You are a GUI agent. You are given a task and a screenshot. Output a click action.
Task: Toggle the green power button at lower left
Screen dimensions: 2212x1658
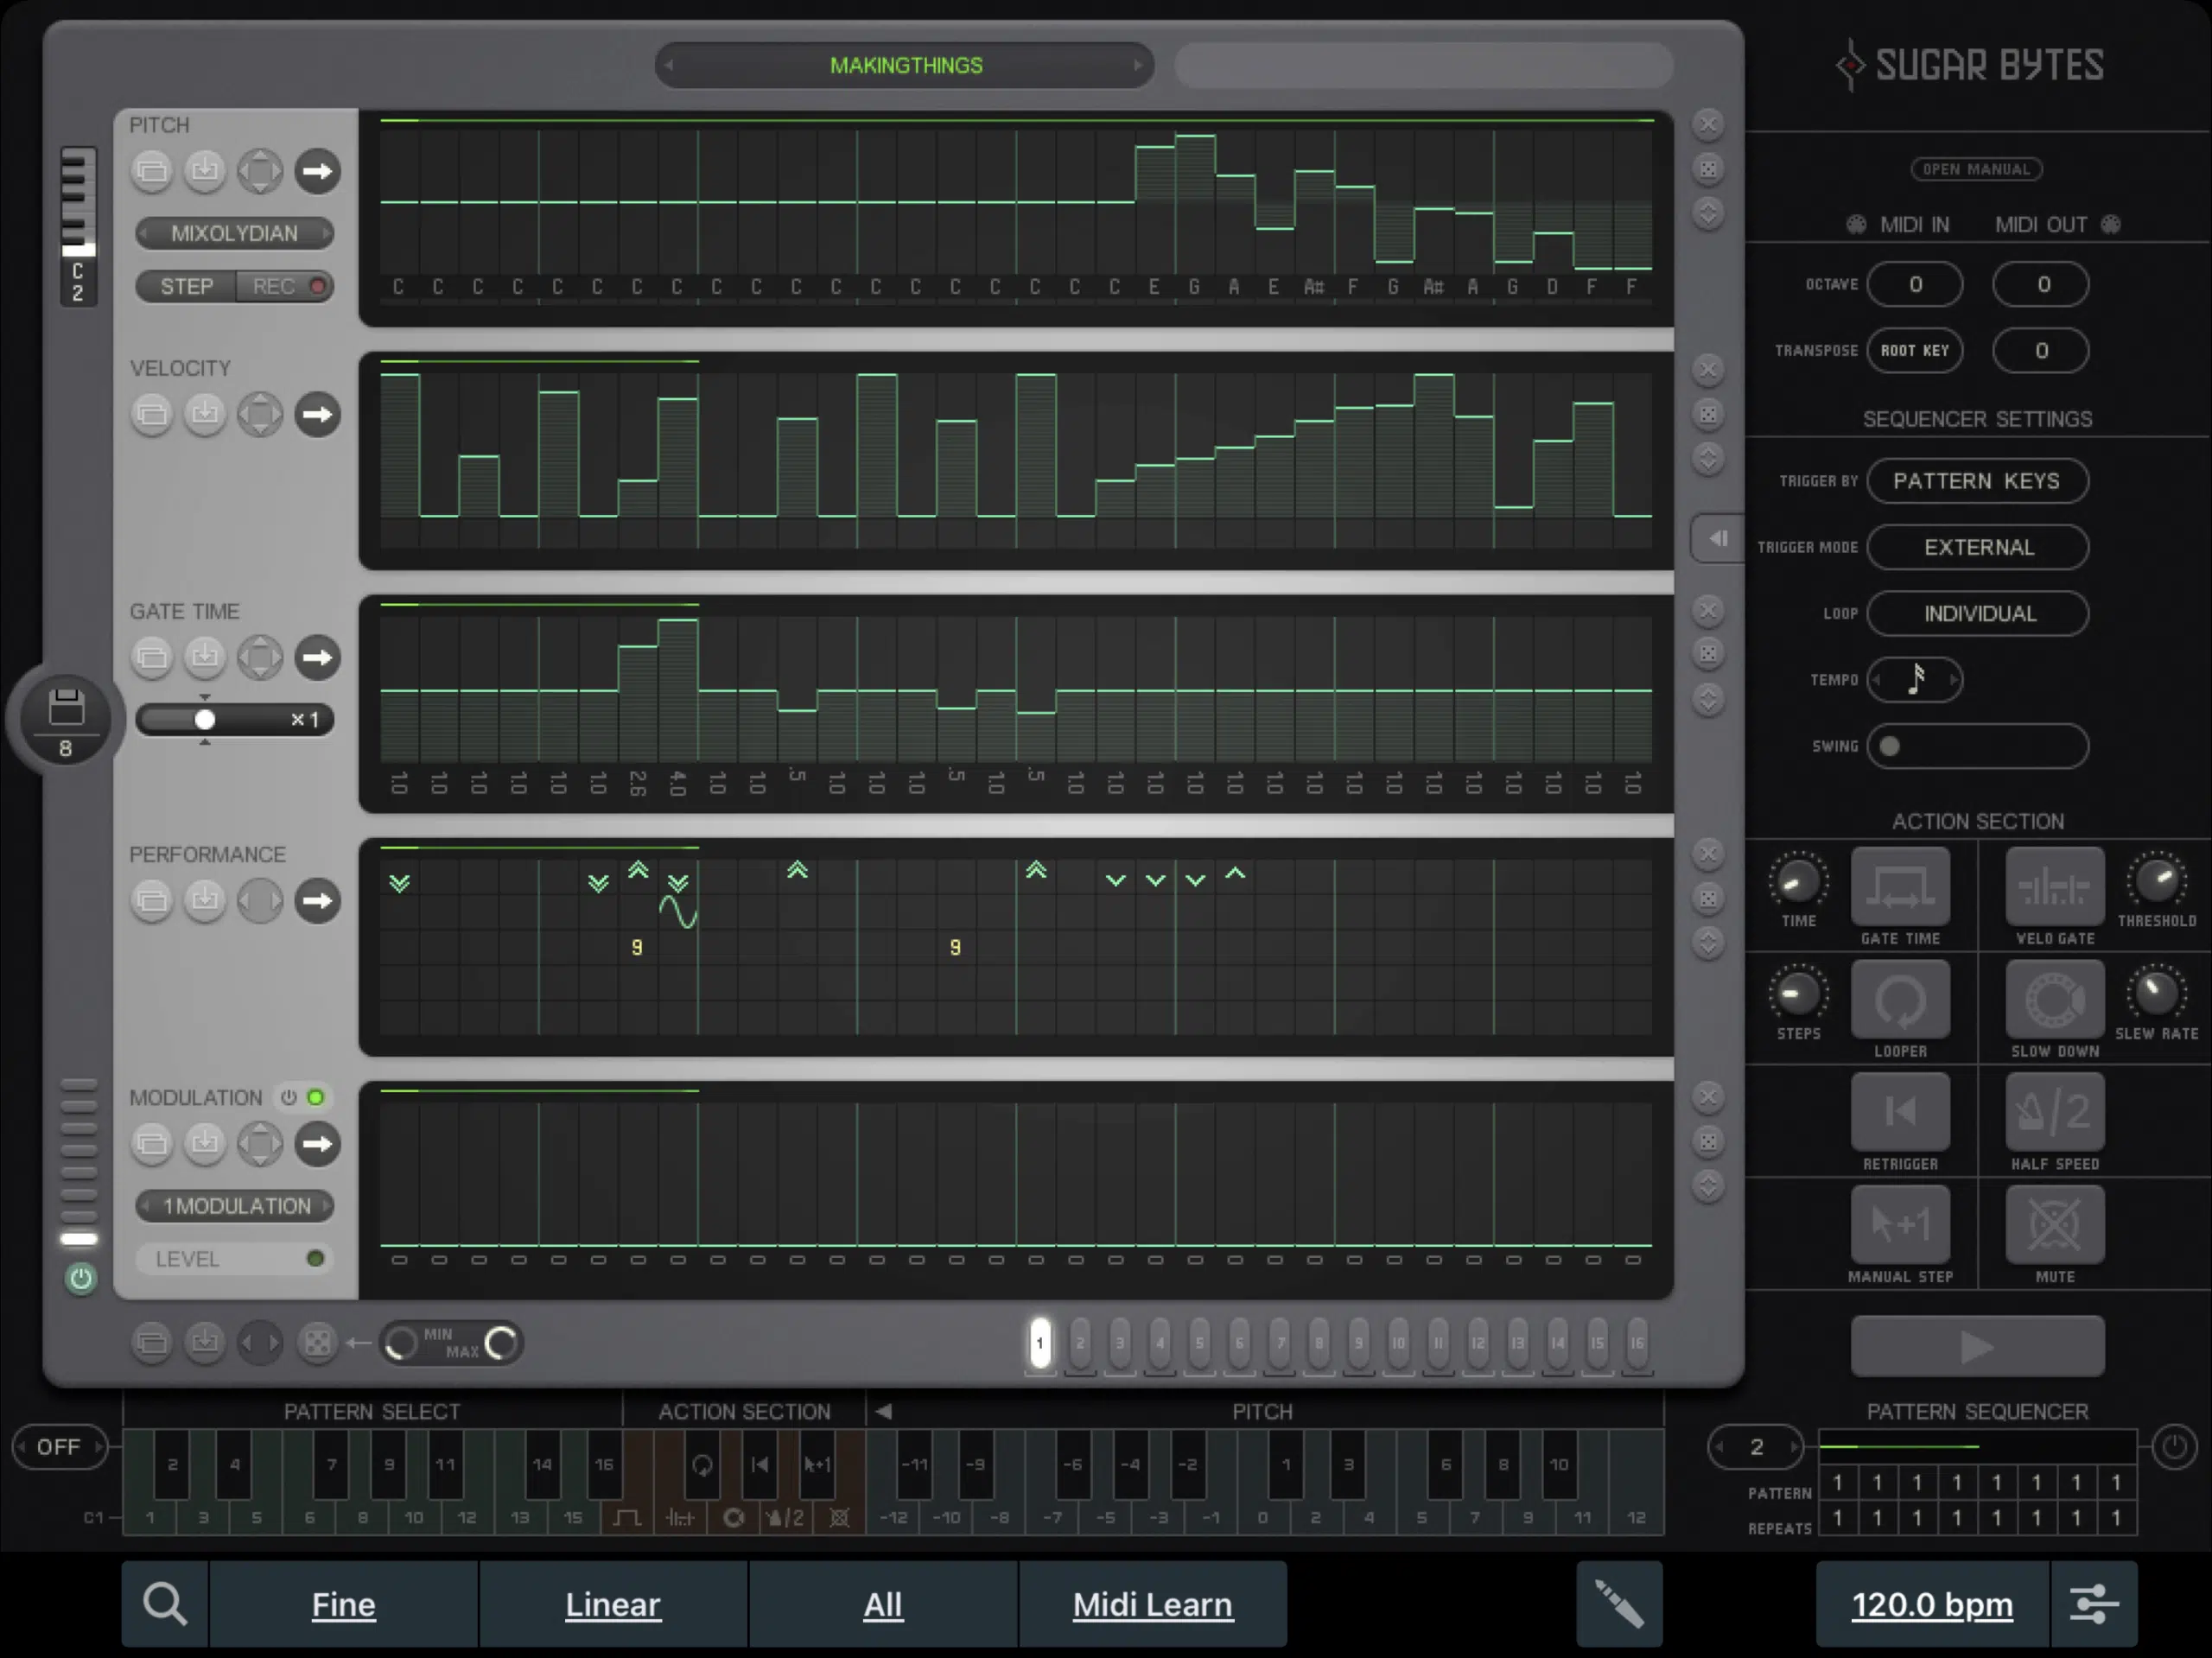[x=81, y=1278]
